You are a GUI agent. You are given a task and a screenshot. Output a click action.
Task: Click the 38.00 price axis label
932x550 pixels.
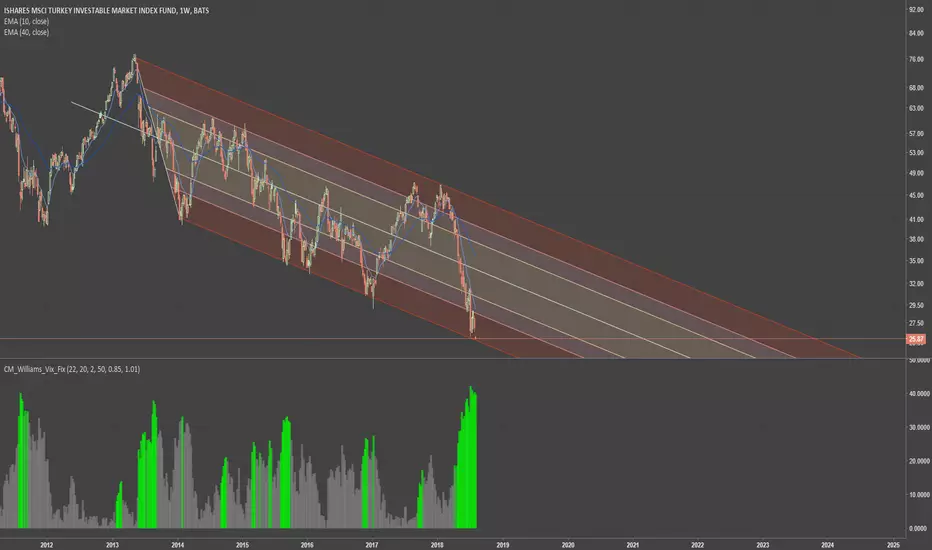[916, 240]
